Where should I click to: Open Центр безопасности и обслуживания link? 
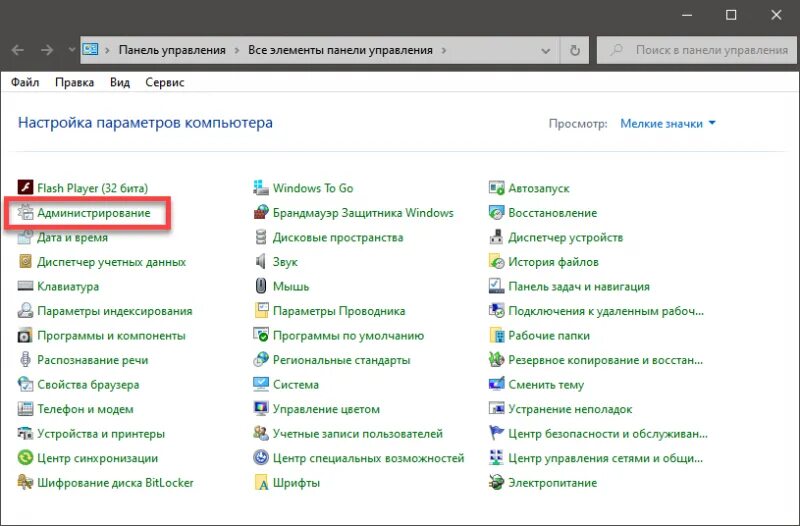tap(608, 434)
